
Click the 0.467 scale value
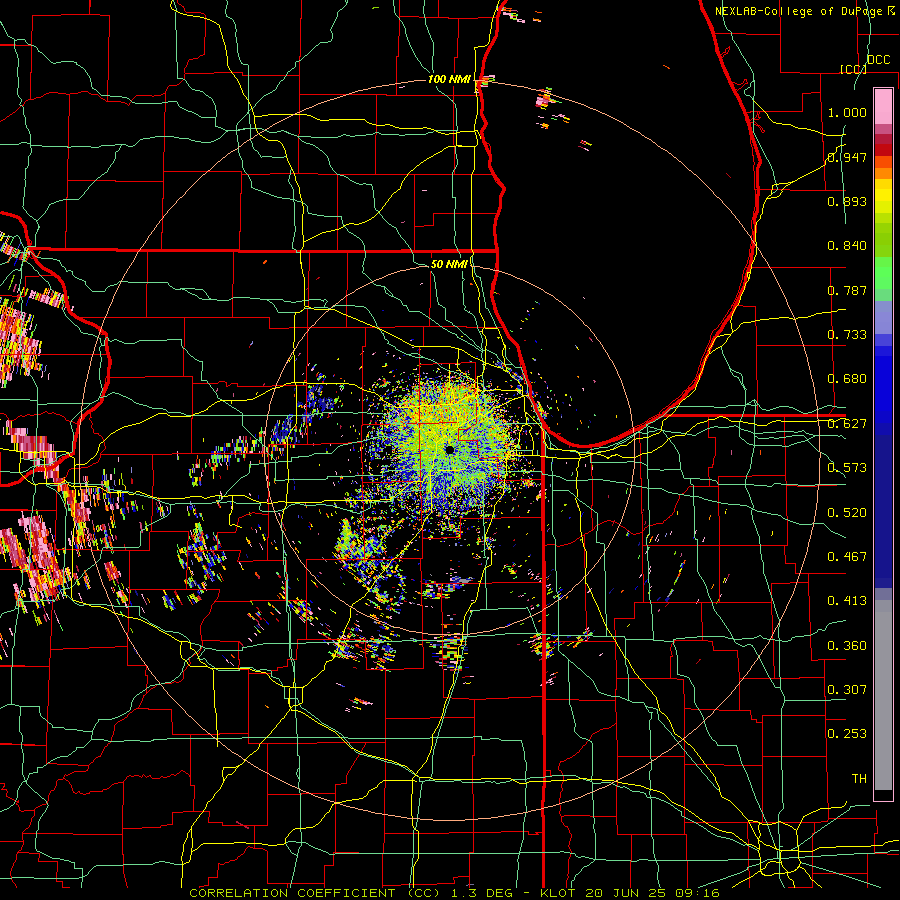(x=847, y=557)
